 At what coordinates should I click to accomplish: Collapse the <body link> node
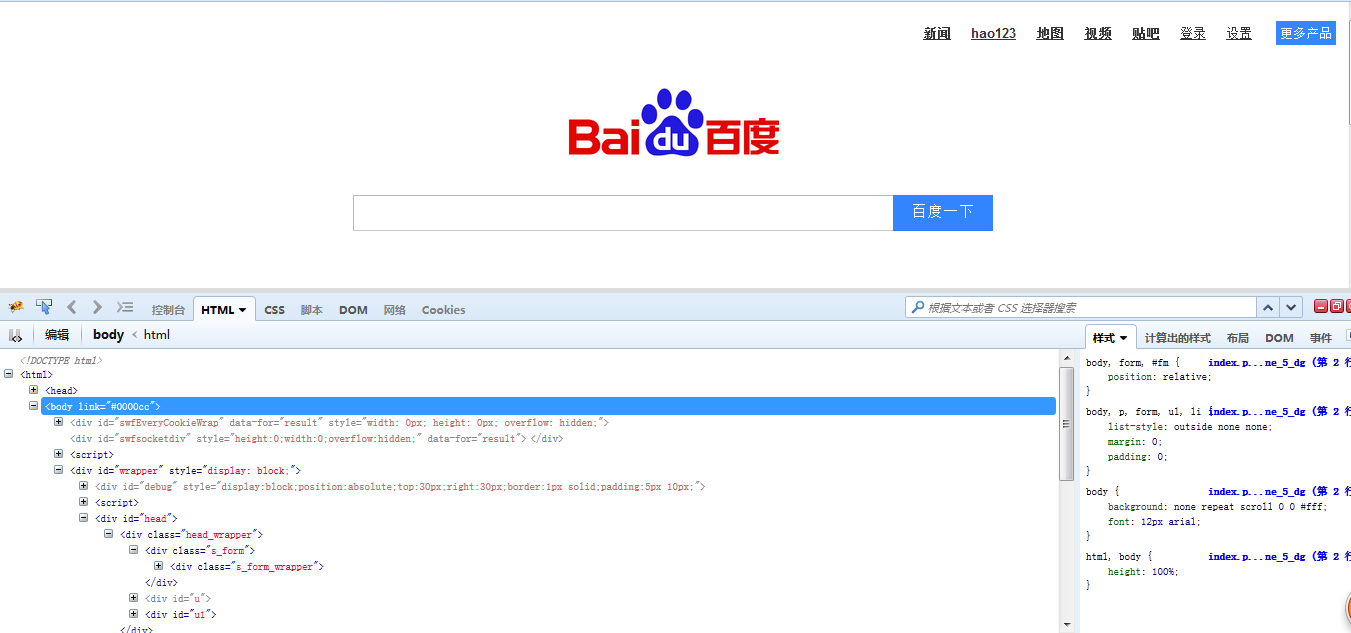(x=34, y=406)
